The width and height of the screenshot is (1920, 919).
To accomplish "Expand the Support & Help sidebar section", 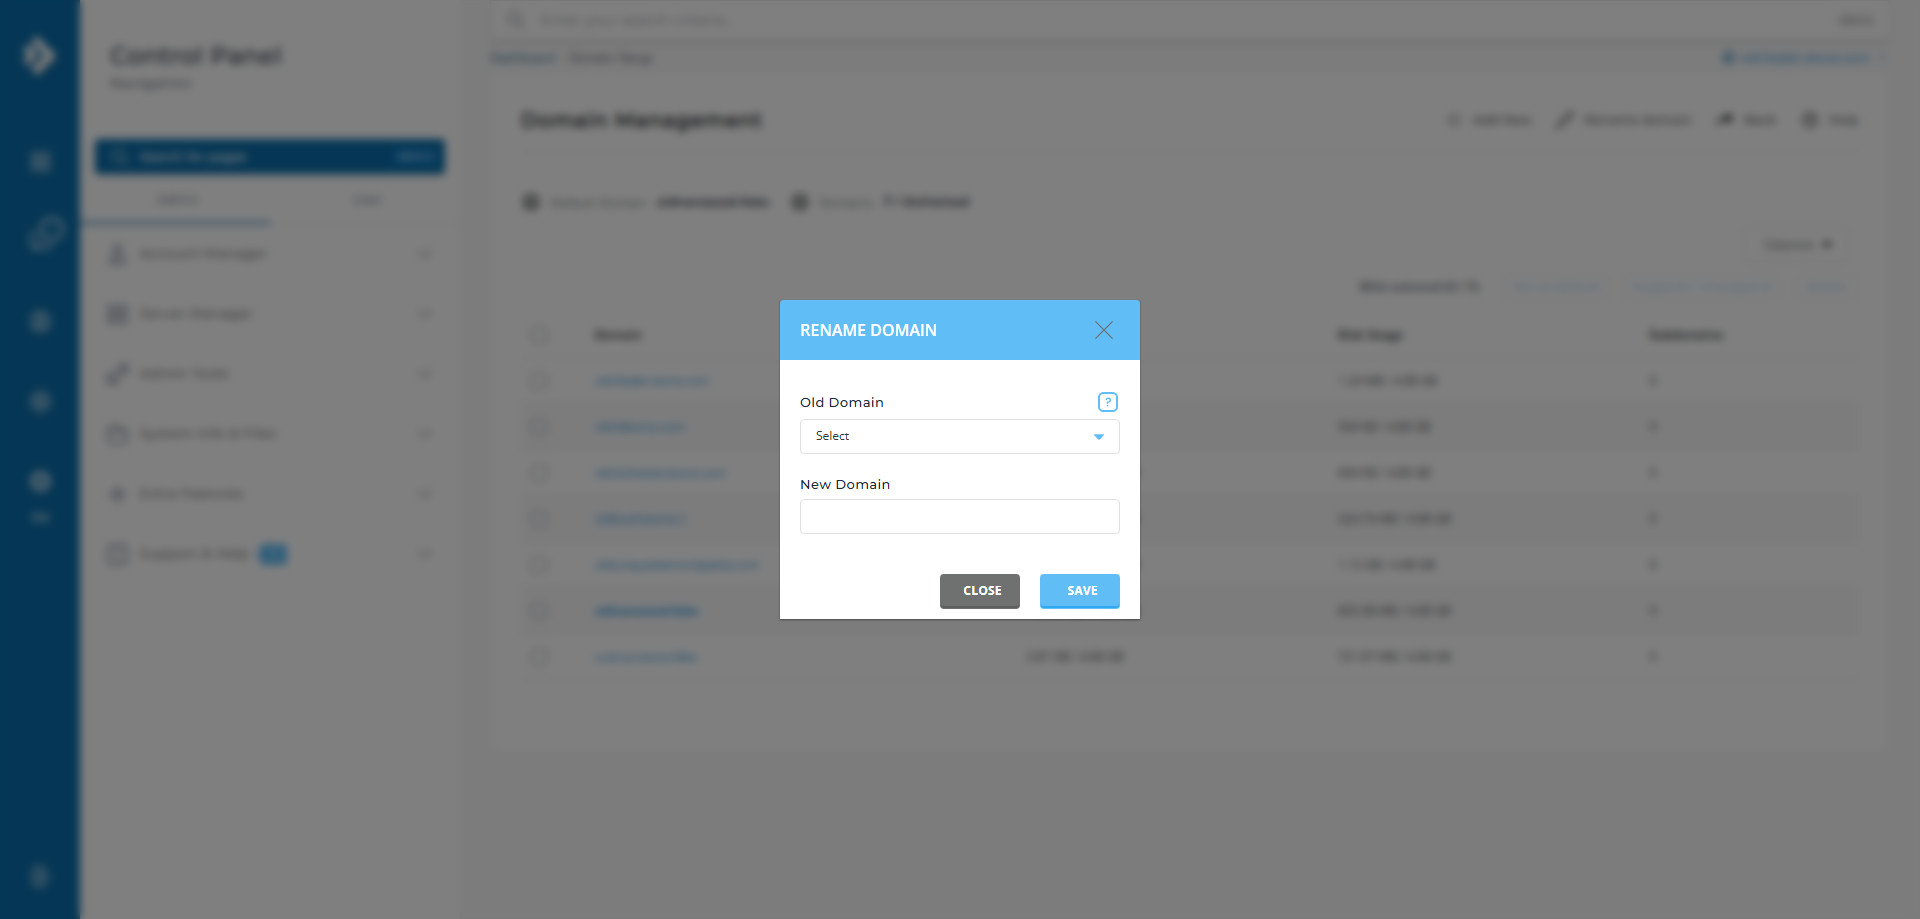I will tap(425, 553).
